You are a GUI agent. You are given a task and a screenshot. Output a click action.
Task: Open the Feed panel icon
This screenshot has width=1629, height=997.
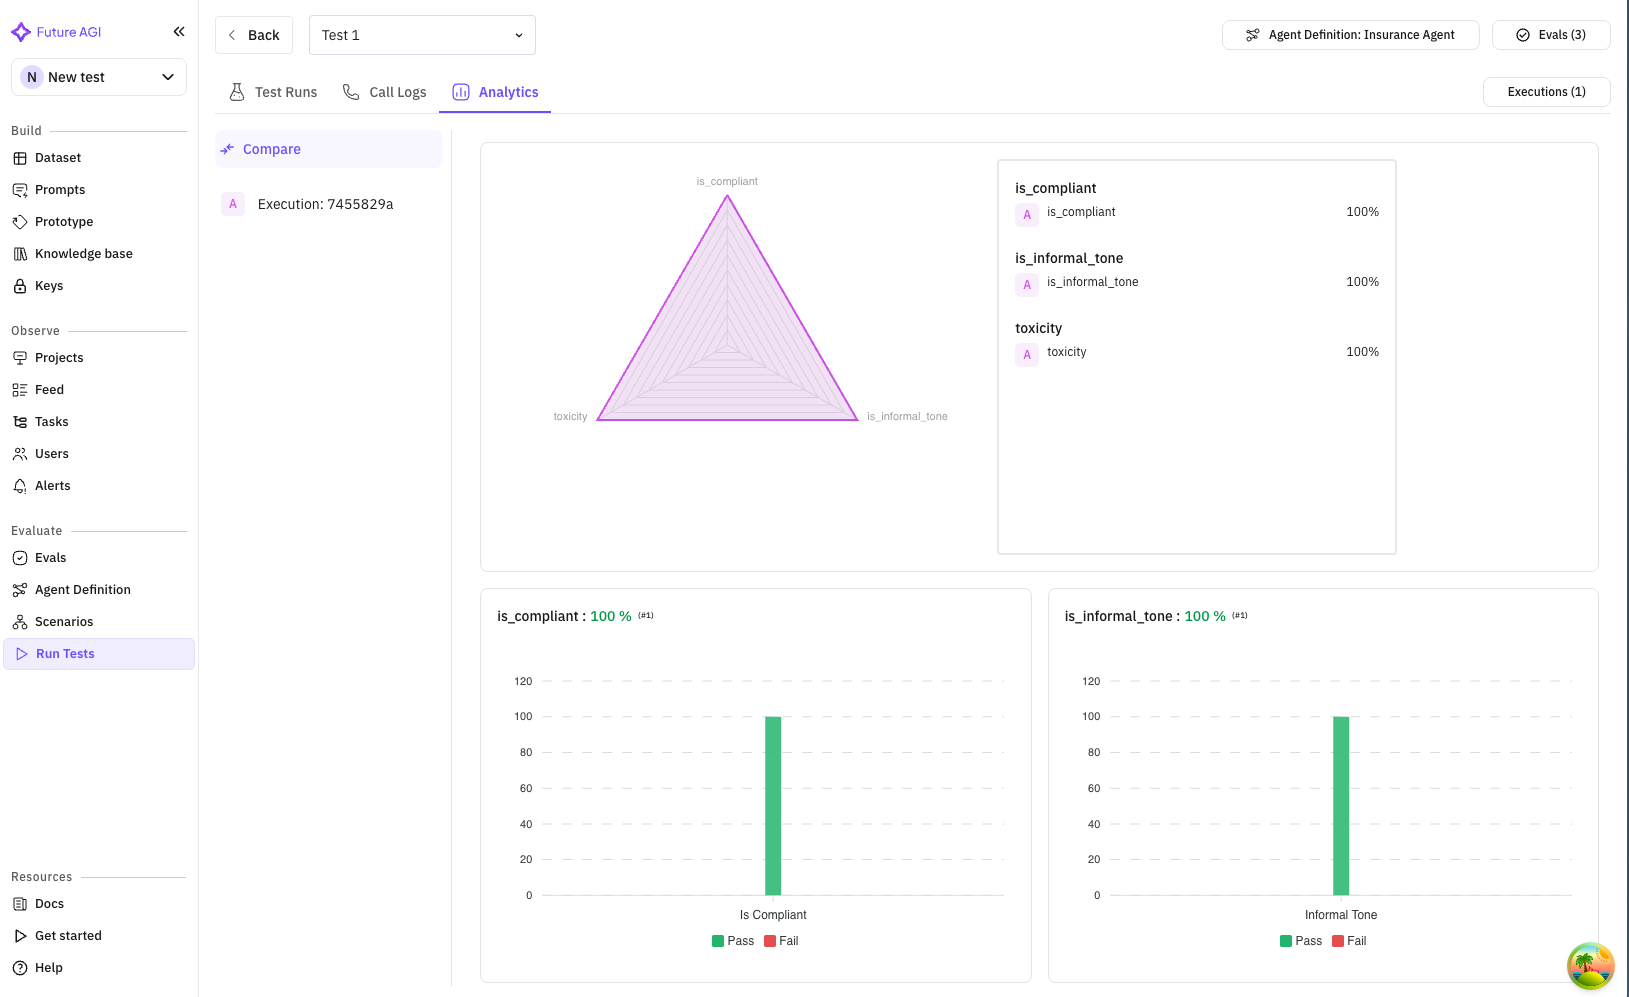(x=21, y=389)
